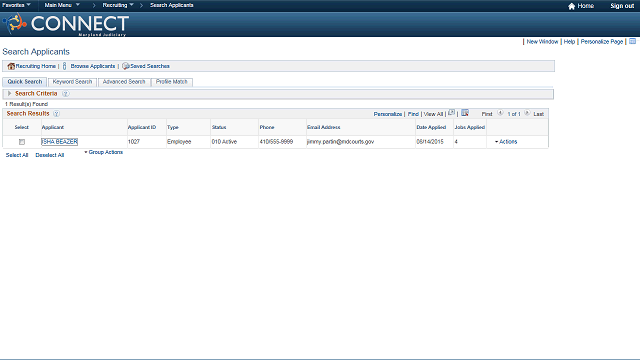
Task: Click the previous row arrow icon
Action: [x=500, y=113]
